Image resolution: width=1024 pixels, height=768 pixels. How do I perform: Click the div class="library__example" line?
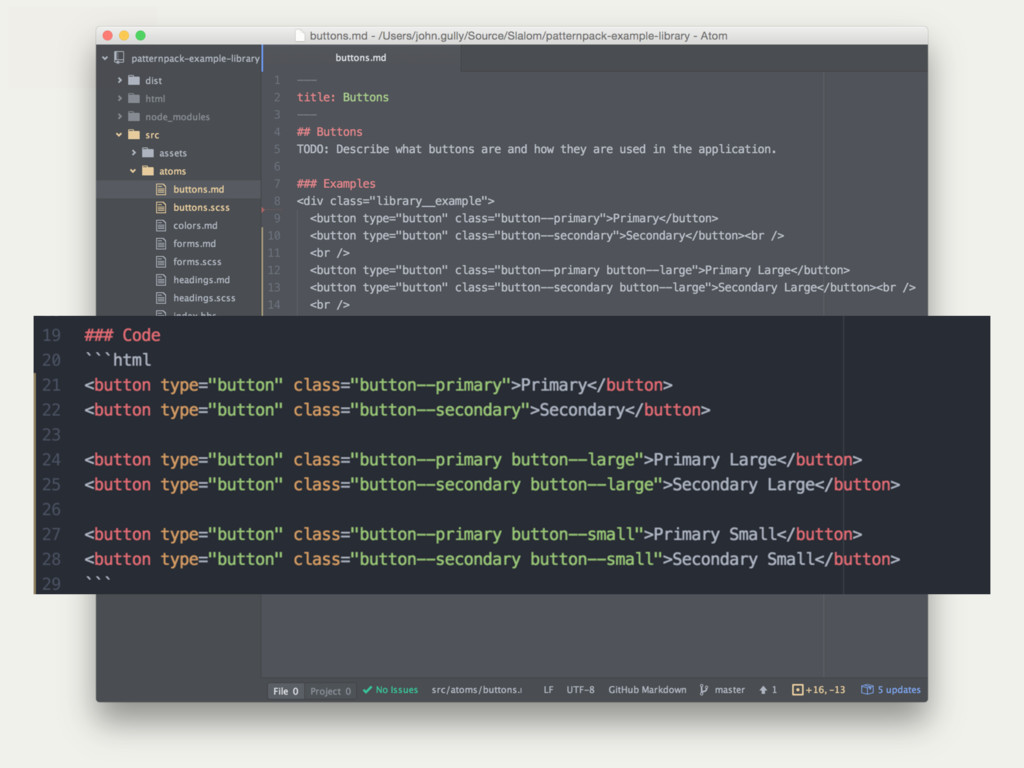[395, 201]
